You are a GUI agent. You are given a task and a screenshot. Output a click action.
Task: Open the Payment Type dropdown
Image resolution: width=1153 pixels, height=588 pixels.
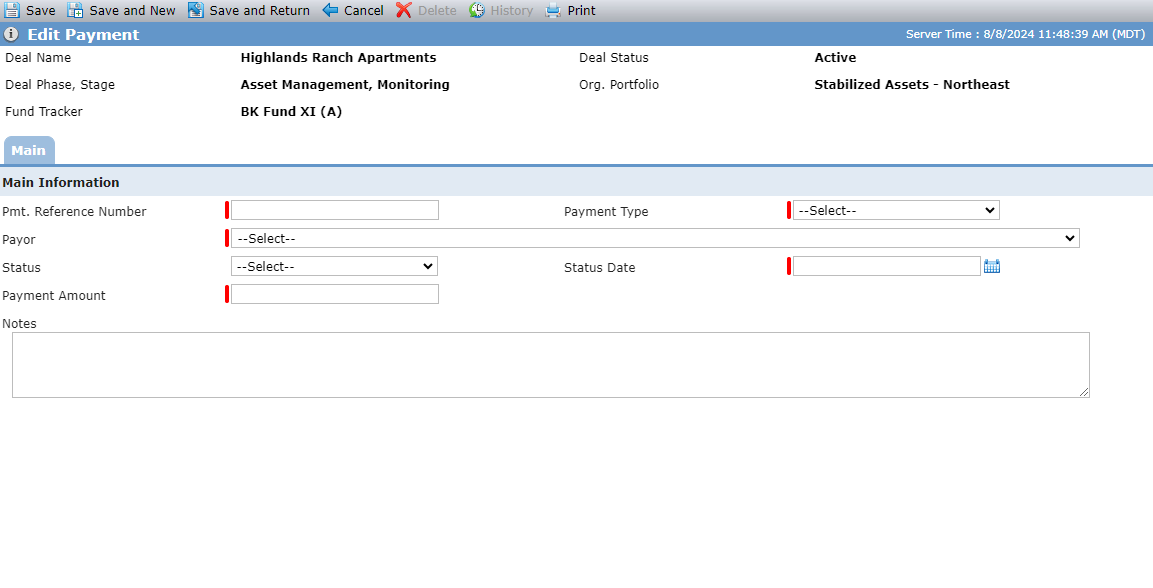[896, 210]
